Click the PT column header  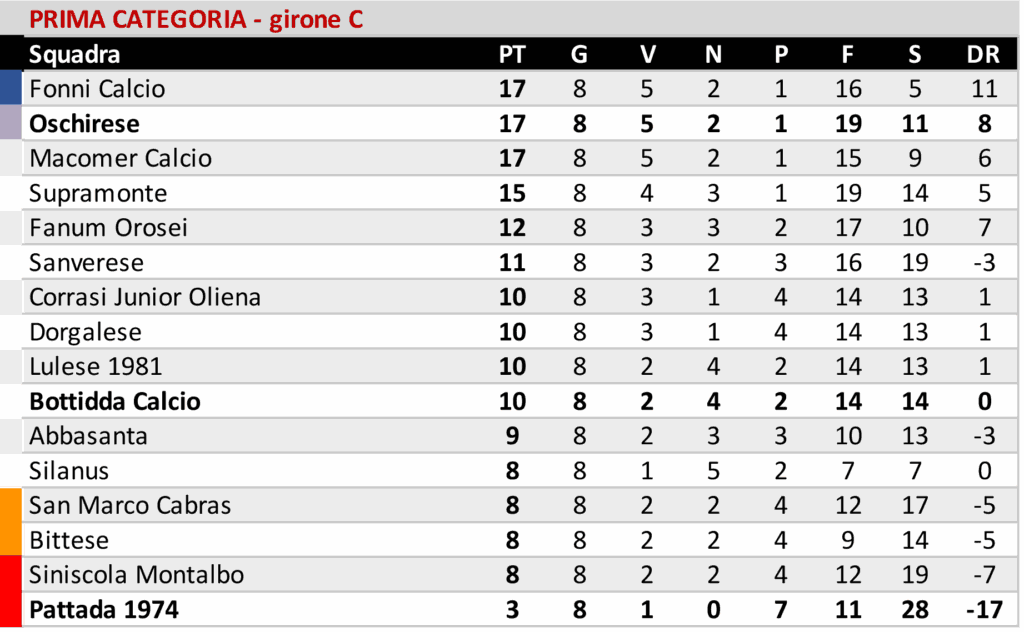pyautogui.click(x=512, y=54)
